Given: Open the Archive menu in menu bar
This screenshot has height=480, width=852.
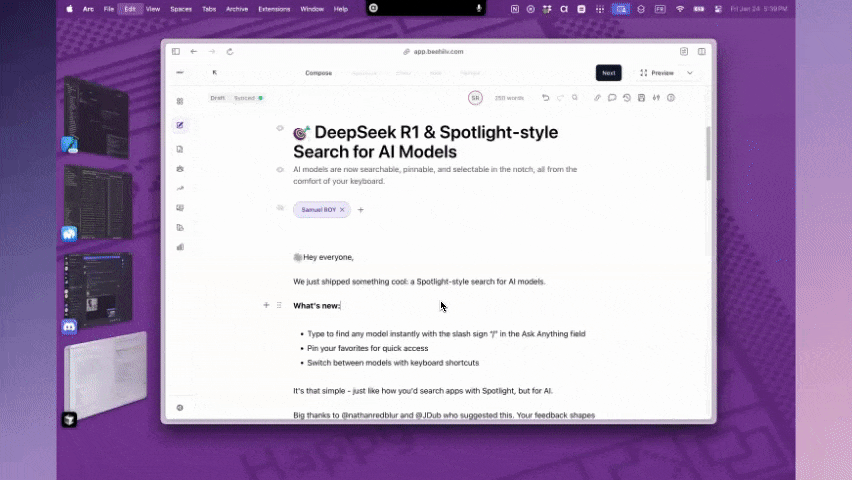Looking at the screenshot, I should click(x=237, y=9).
